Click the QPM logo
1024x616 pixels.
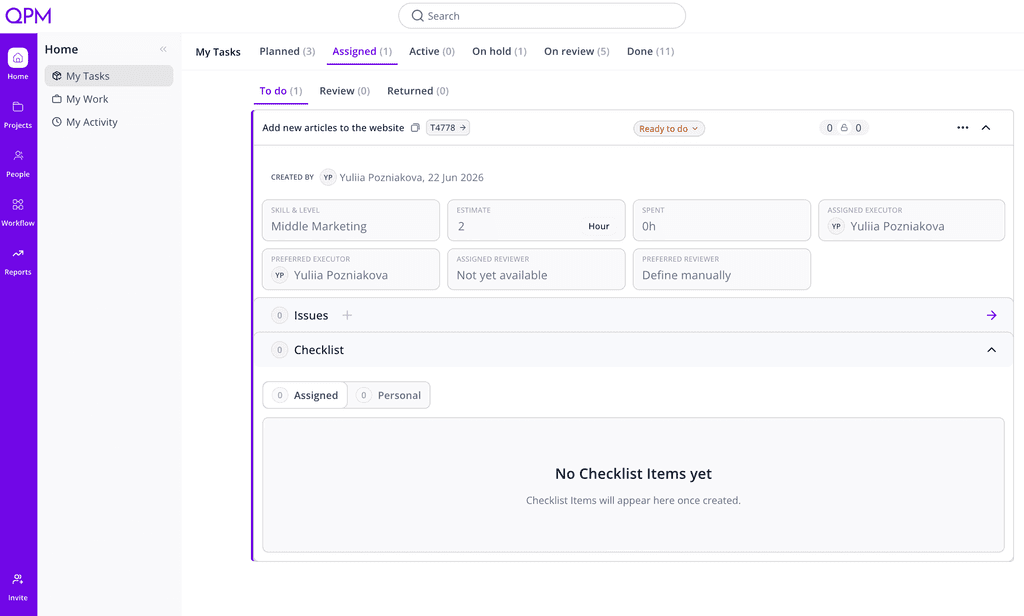coord(28,16)
